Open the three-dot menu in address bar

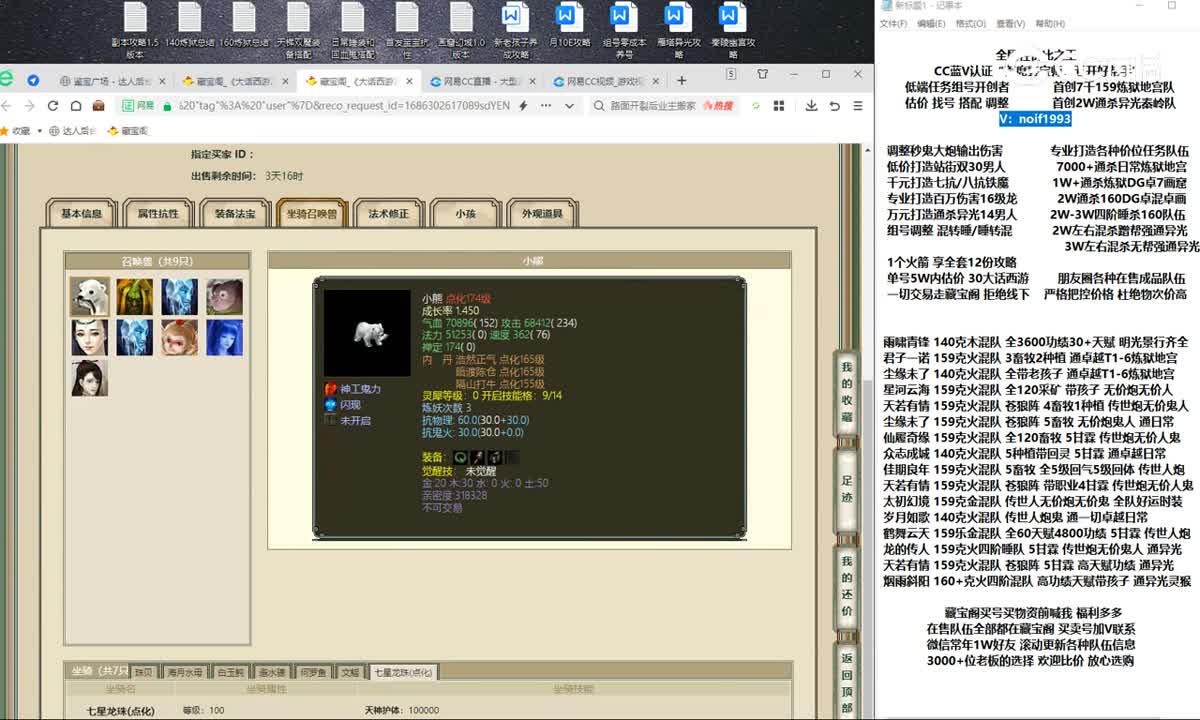pos(546,105)
